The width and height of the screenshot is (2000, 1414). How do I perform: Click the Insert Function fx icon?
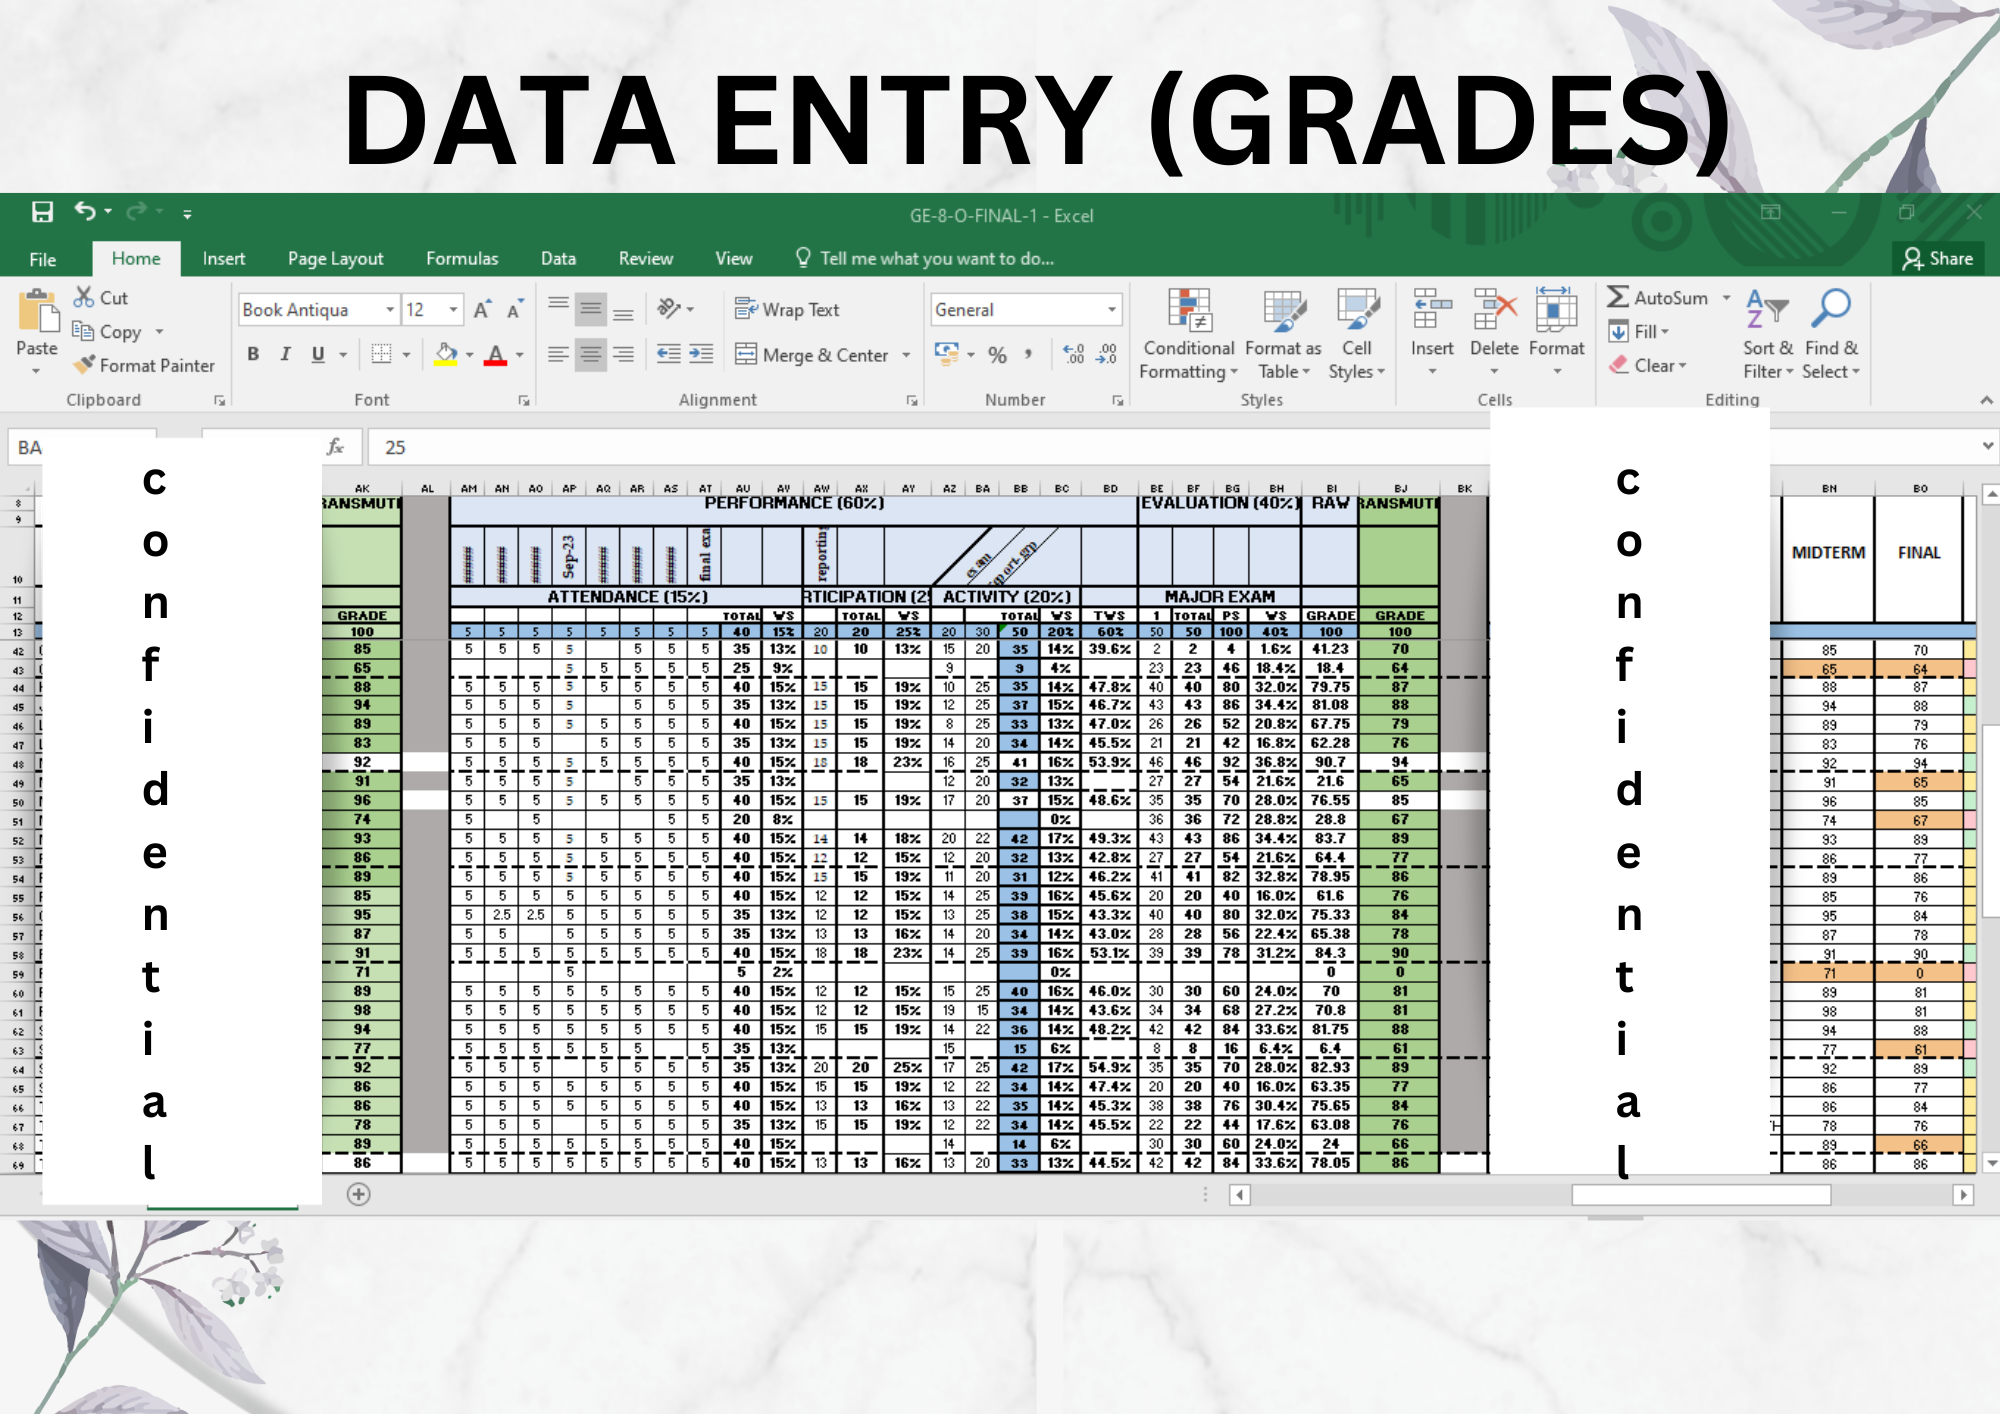[336, 447]
